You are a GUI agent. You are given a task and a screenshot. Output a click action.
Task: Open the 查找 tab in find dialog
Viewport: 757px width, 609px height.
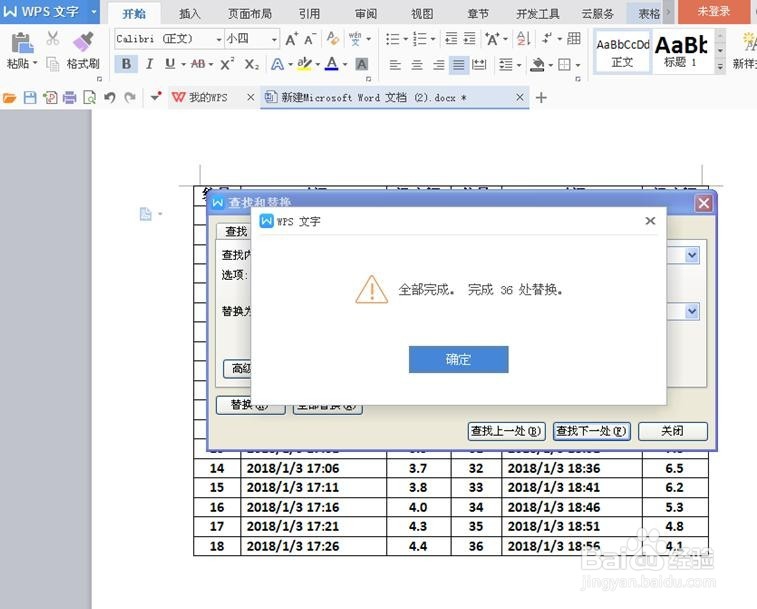tap(236, 231)
